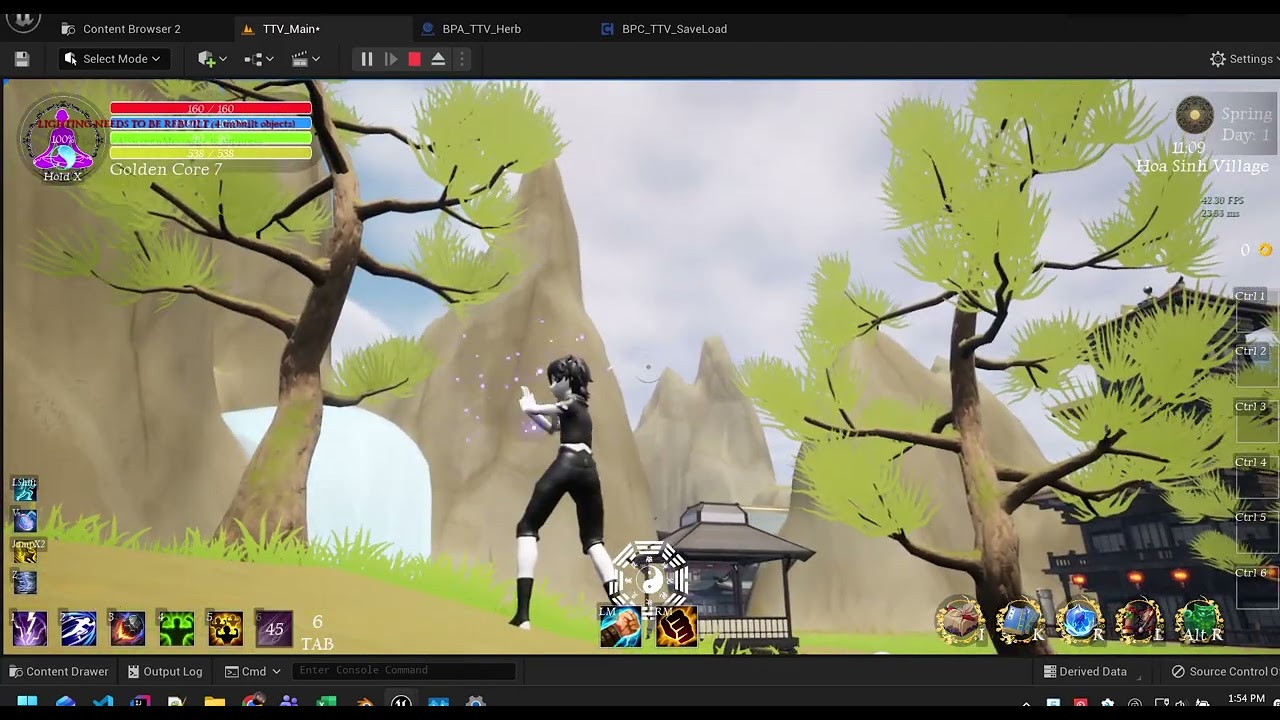Viewport: 1280px width, 720px height.
Task: Activate skill slot 3 fire meteor icon
Action: (x=127, y=629)
